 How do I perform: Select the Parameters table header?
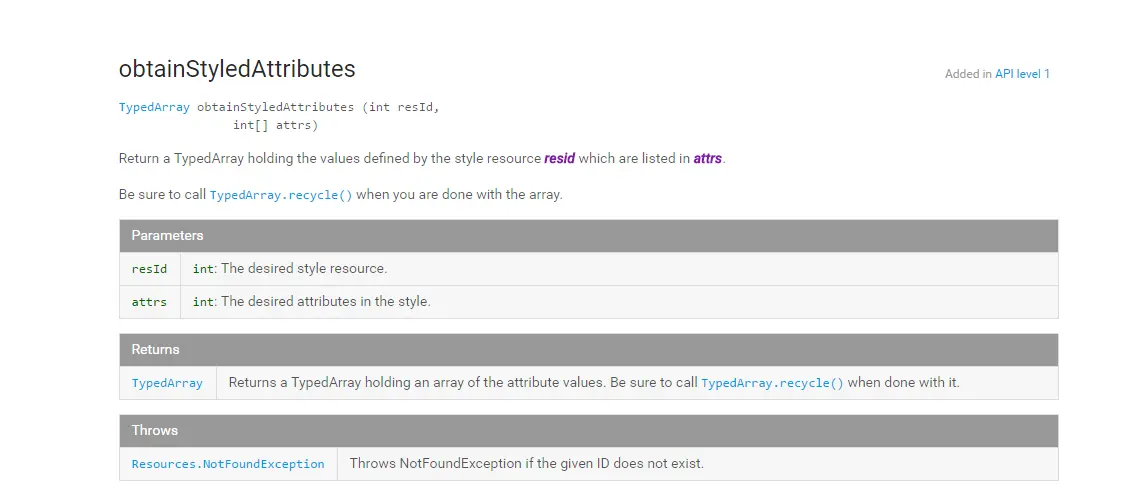pyautogui.click(x=589, y=236)
